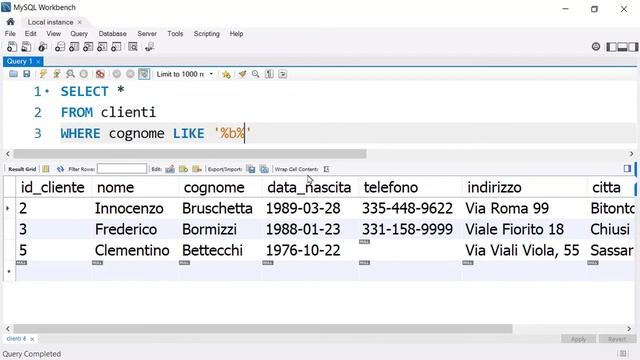Export recordset to external file icon
Viewport: 640px width, 360px height.
(251, 169)
